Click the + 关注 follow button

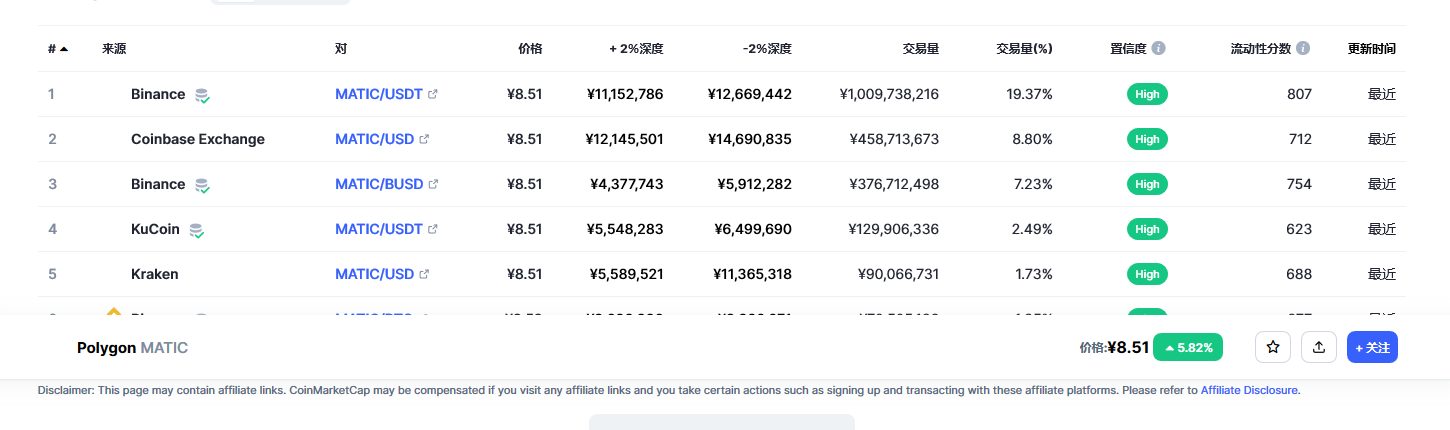1372,347
